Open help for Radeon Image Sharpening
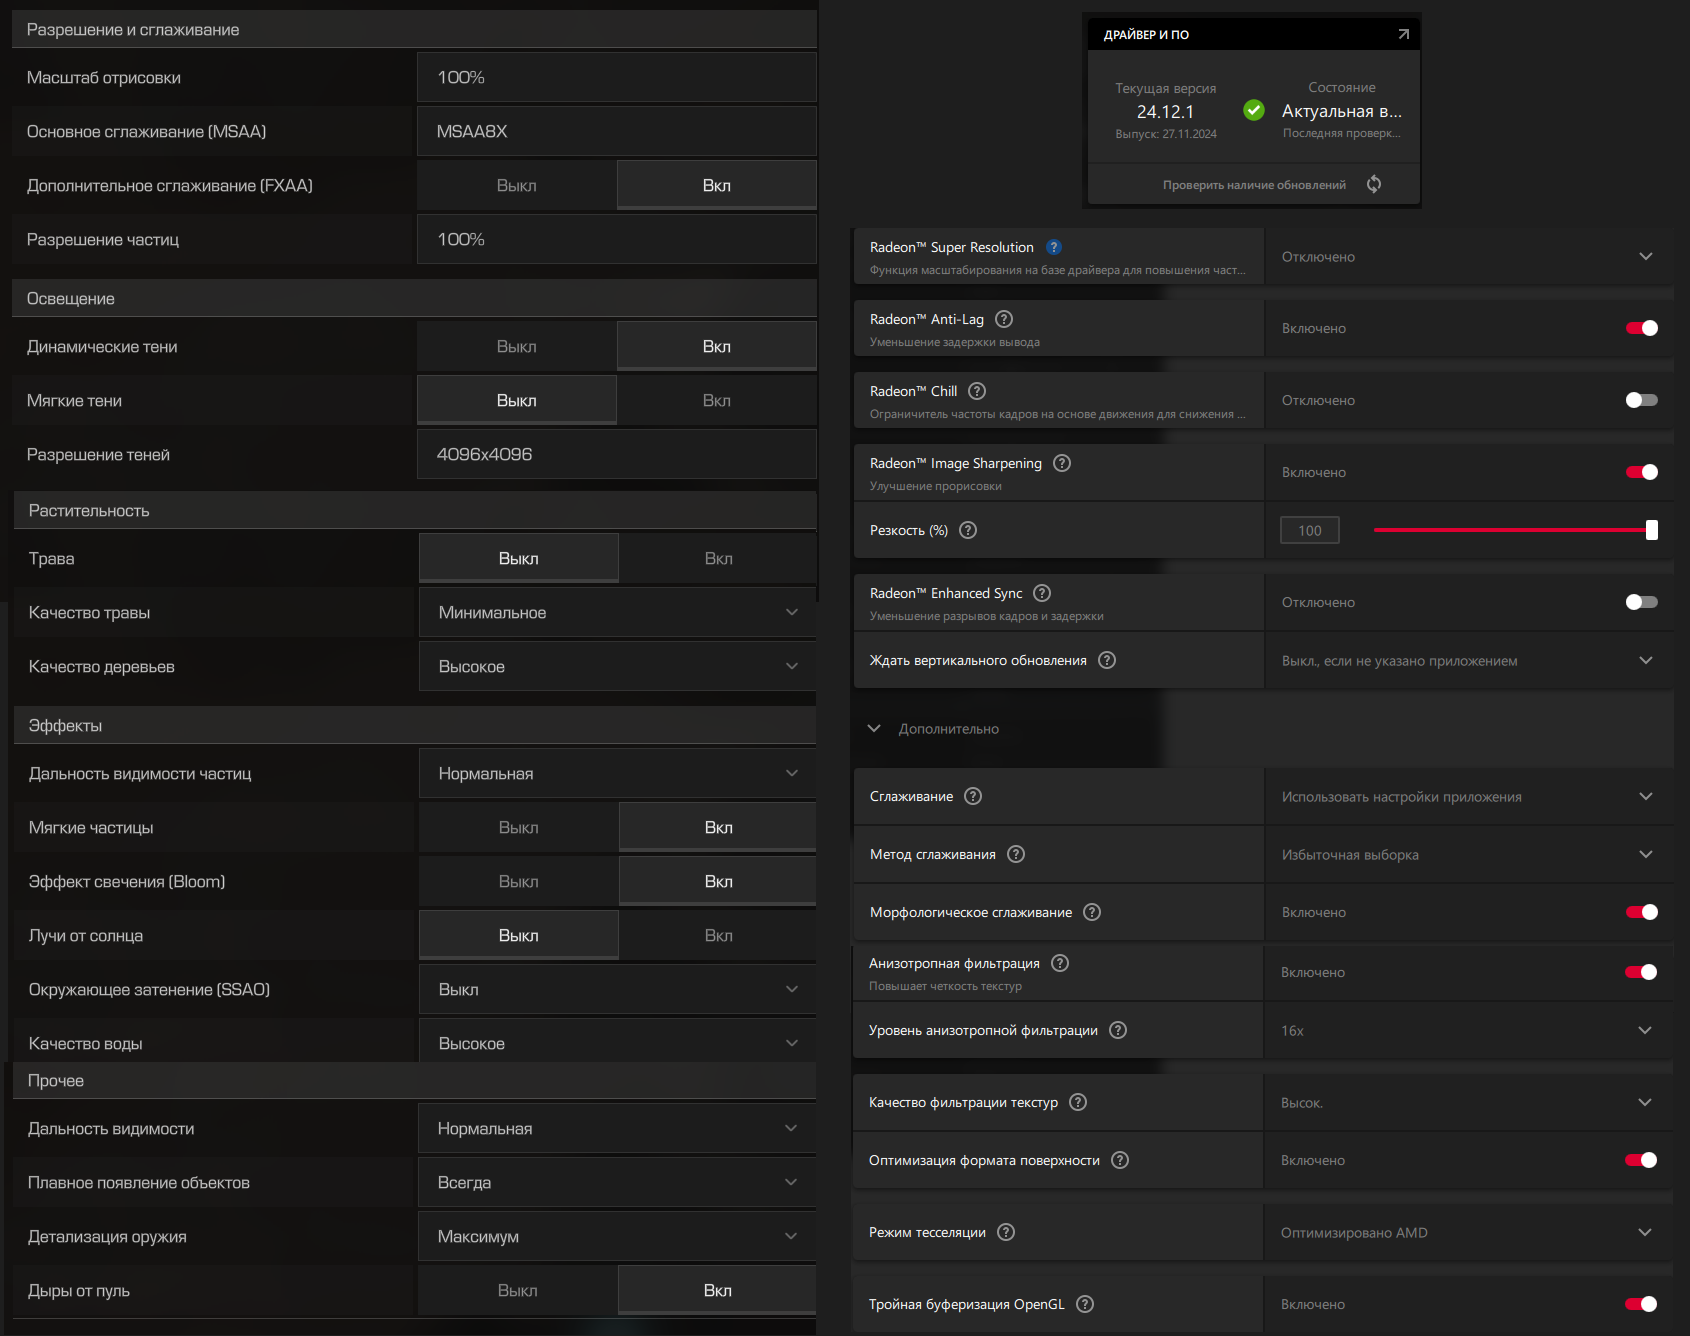Screen dimensions: 1690x1336 pos(1062,463)
